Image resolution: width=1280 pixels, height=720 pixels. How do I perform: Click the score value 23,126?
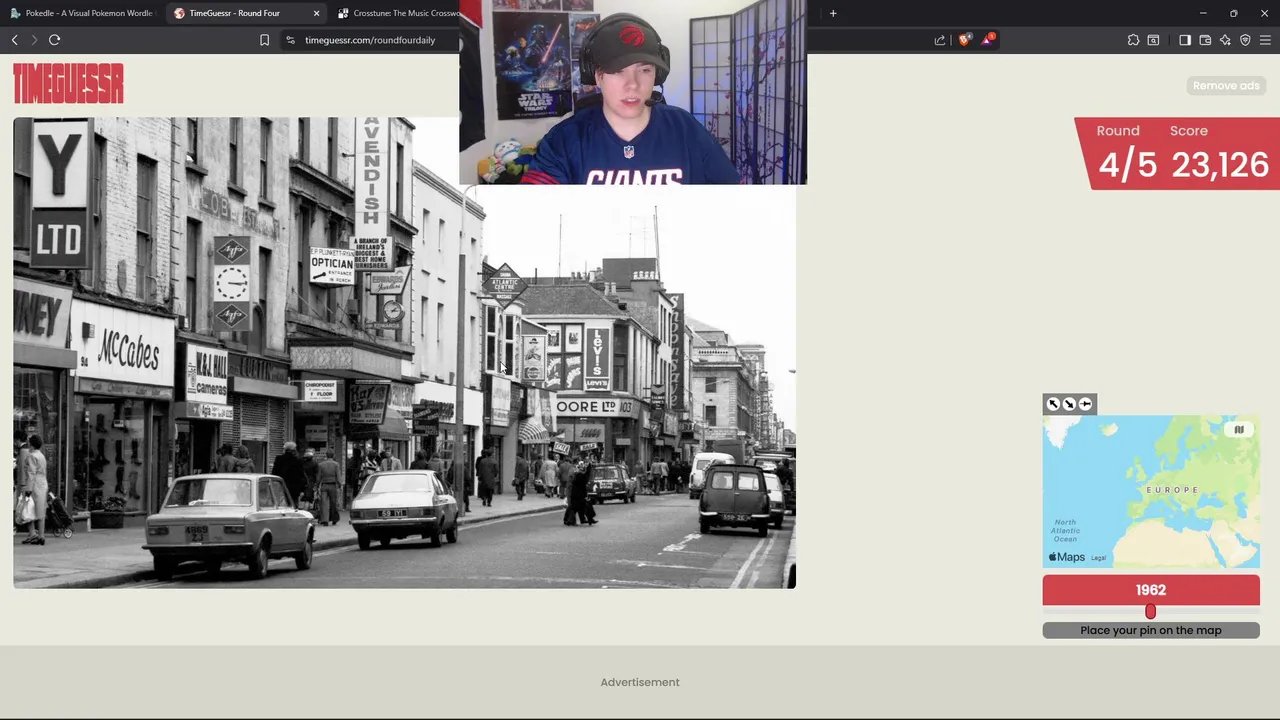pyautogui.click(x=1219, y=165)
